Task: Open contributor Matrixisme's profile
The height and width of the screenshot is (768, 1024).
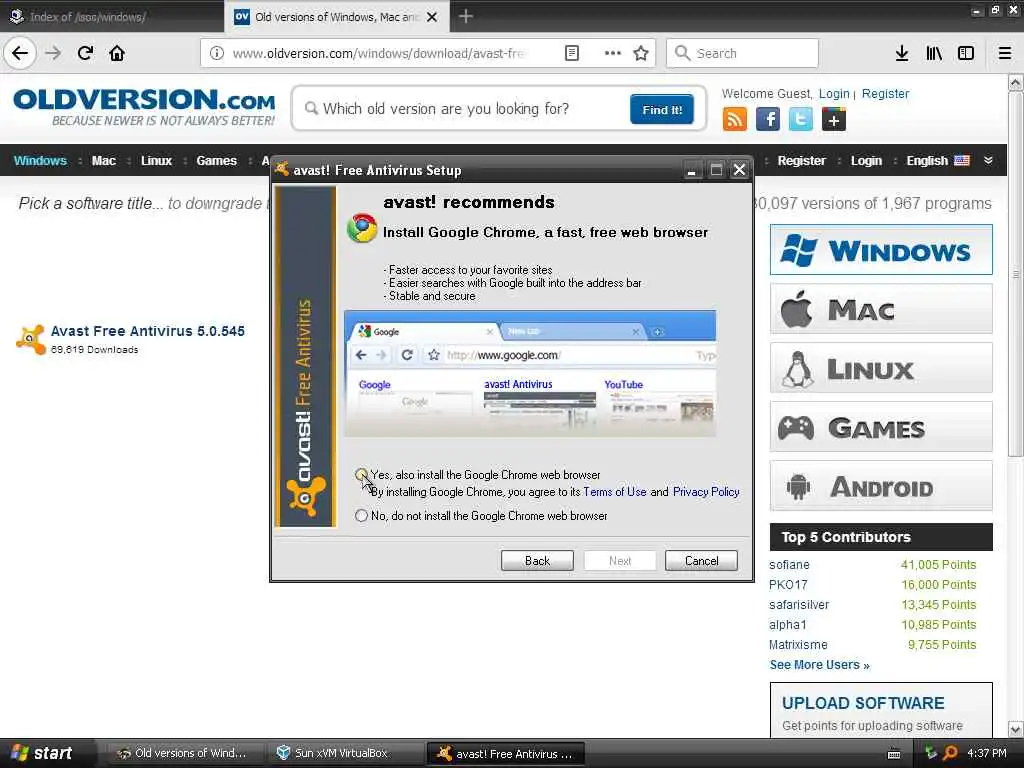Action: coord(798,645)
